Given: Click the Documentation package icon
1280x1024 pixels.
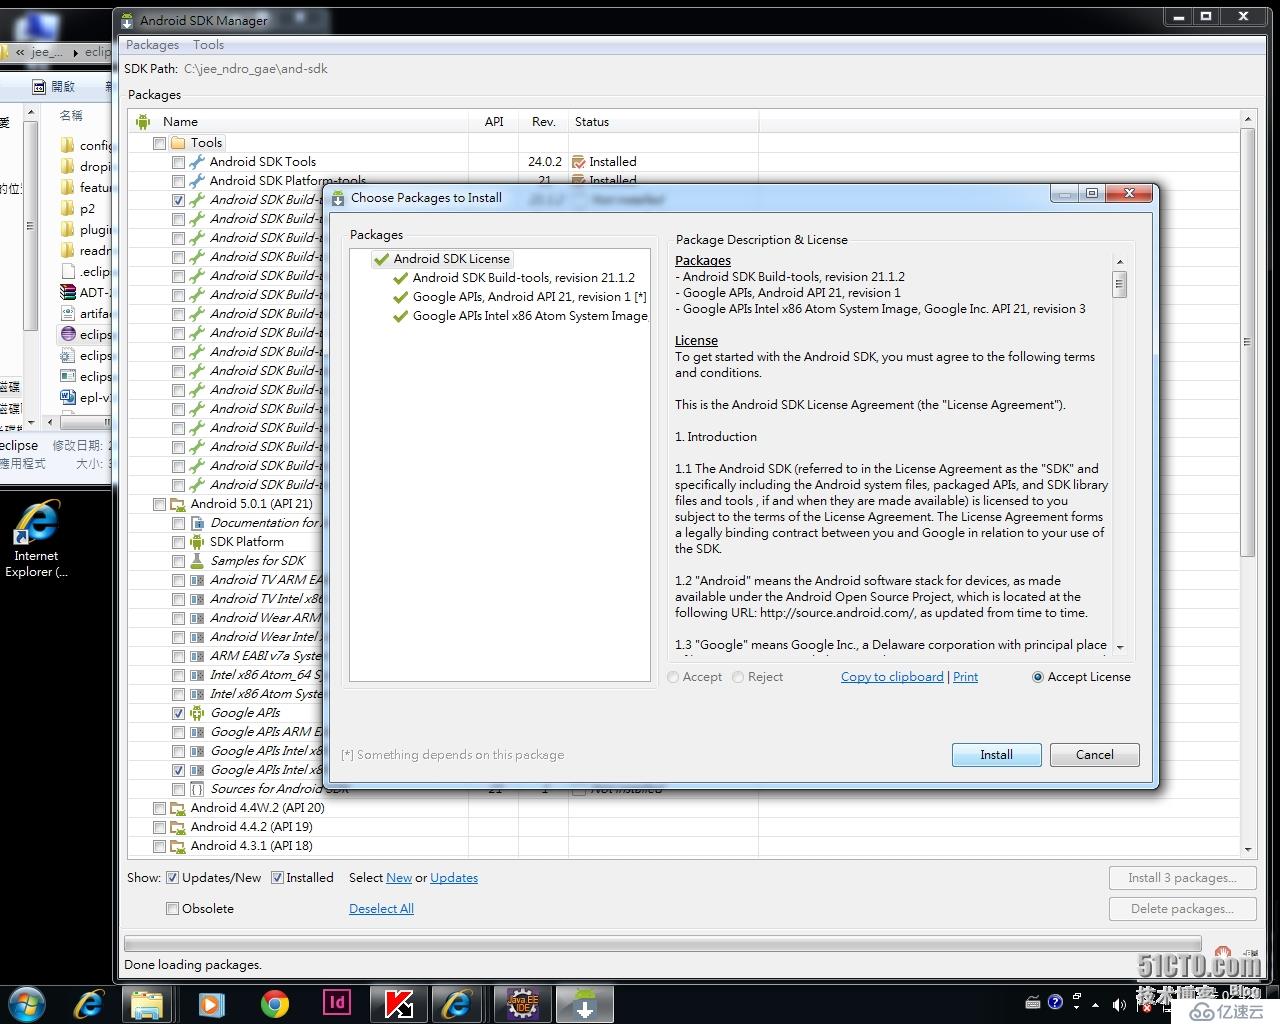Looking at the screenshot, I should click(197, 523).
